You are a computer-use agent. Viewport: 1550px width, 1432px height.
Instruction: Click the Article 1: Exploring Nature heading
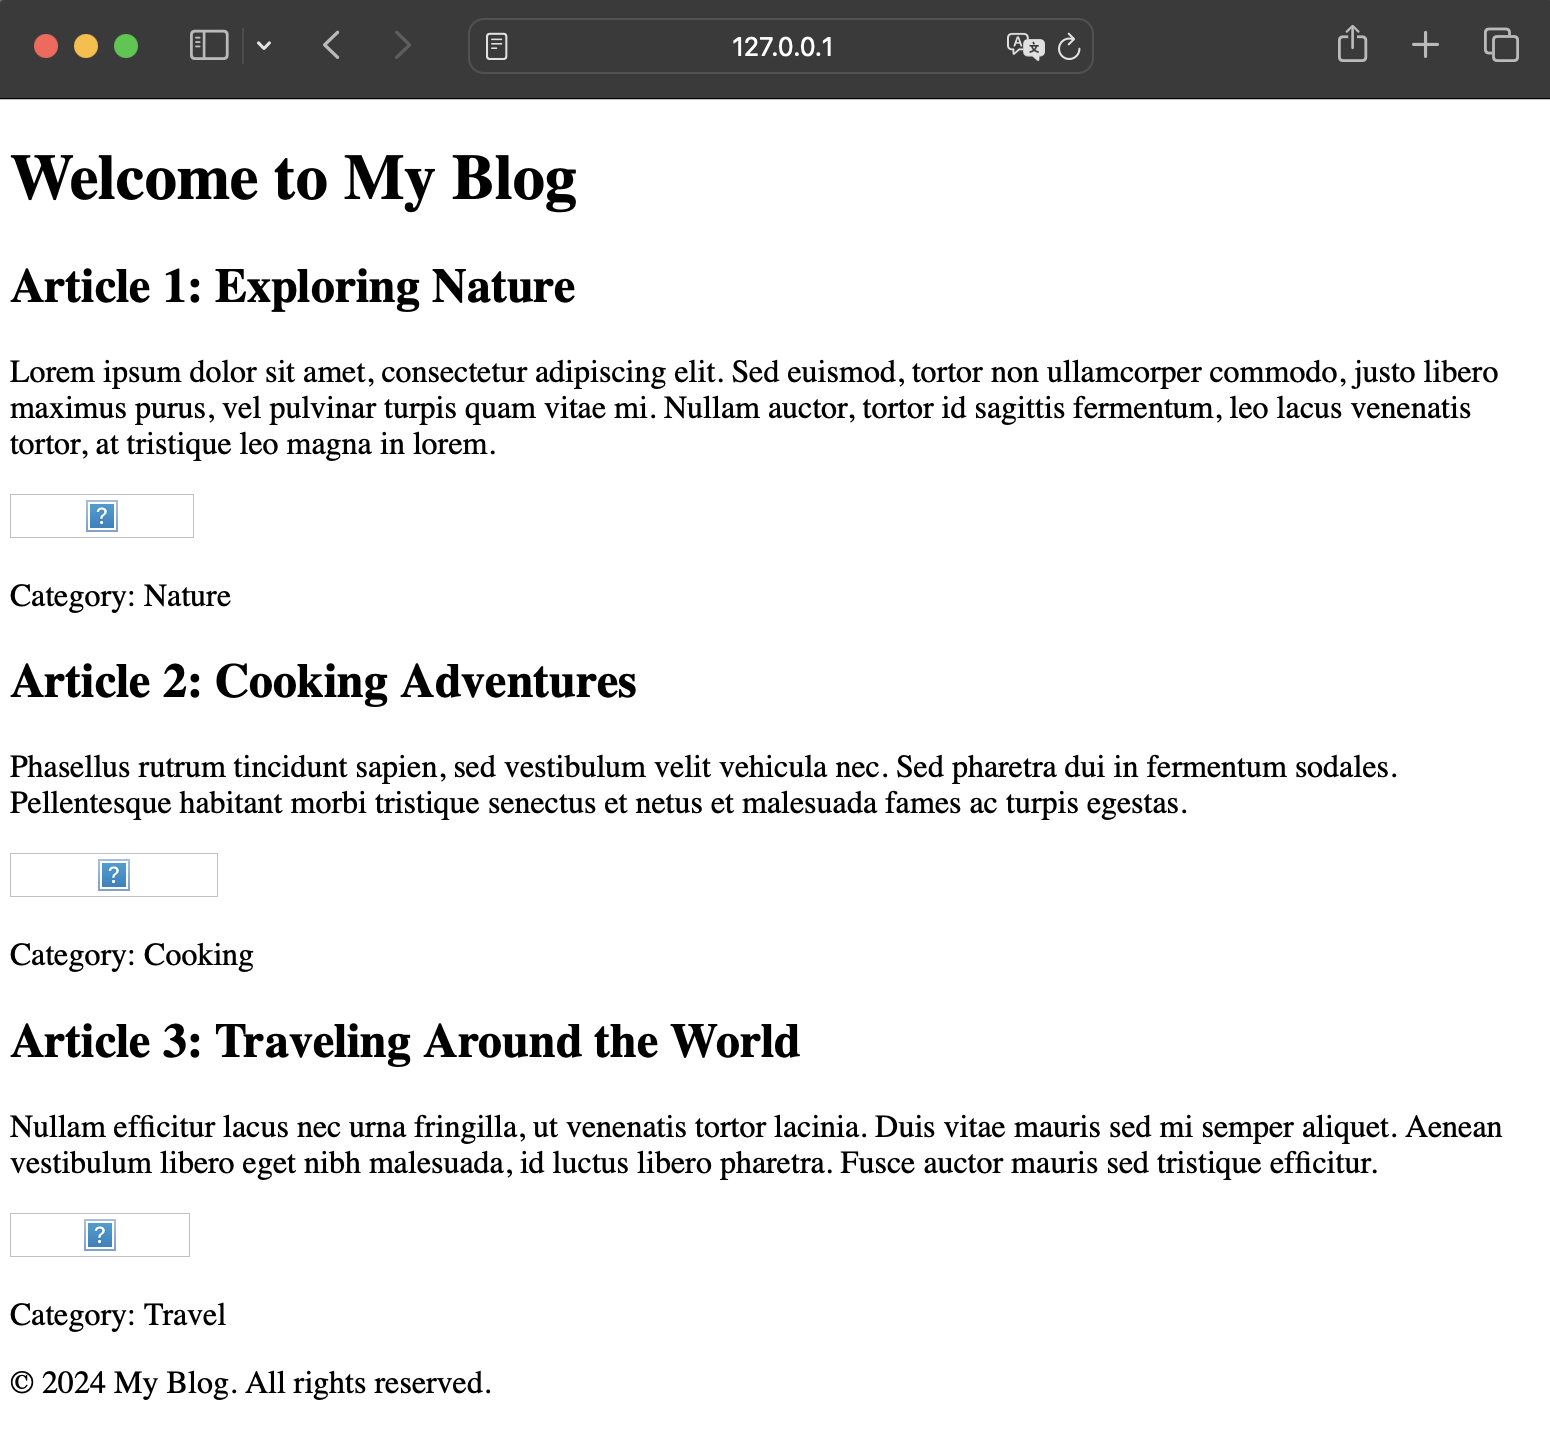pos(292,287)
